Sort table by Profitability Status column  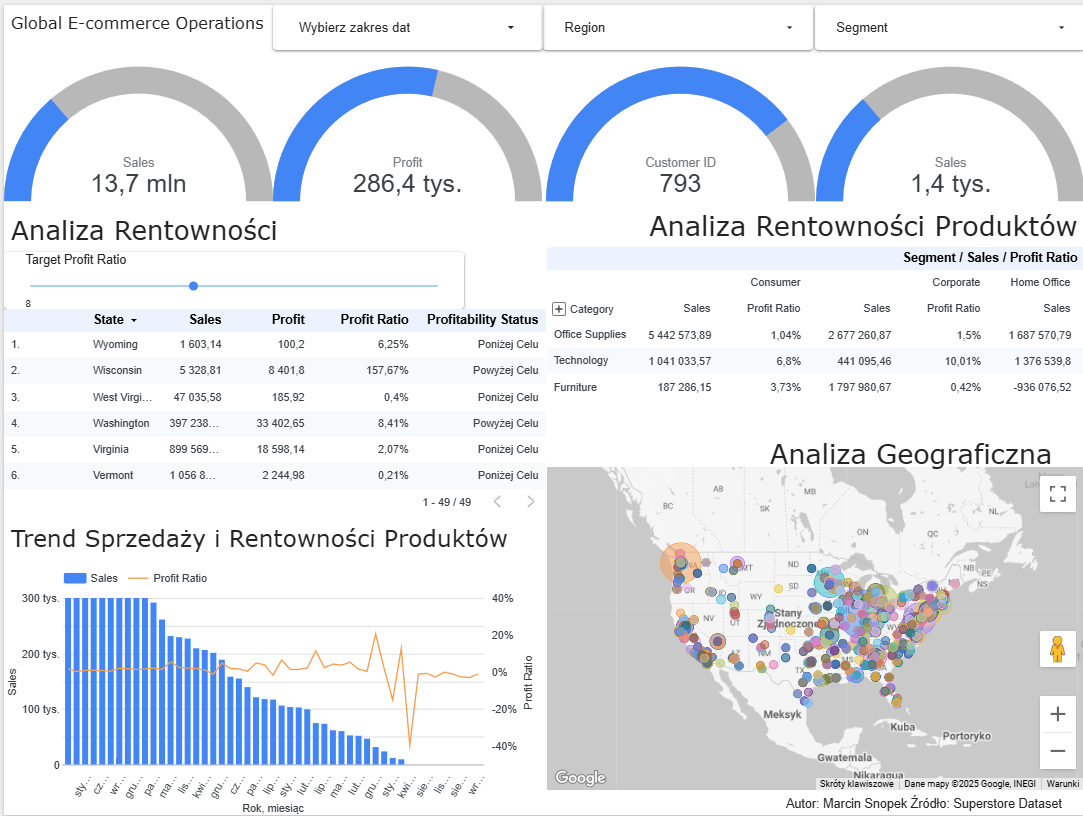point(482,319)
